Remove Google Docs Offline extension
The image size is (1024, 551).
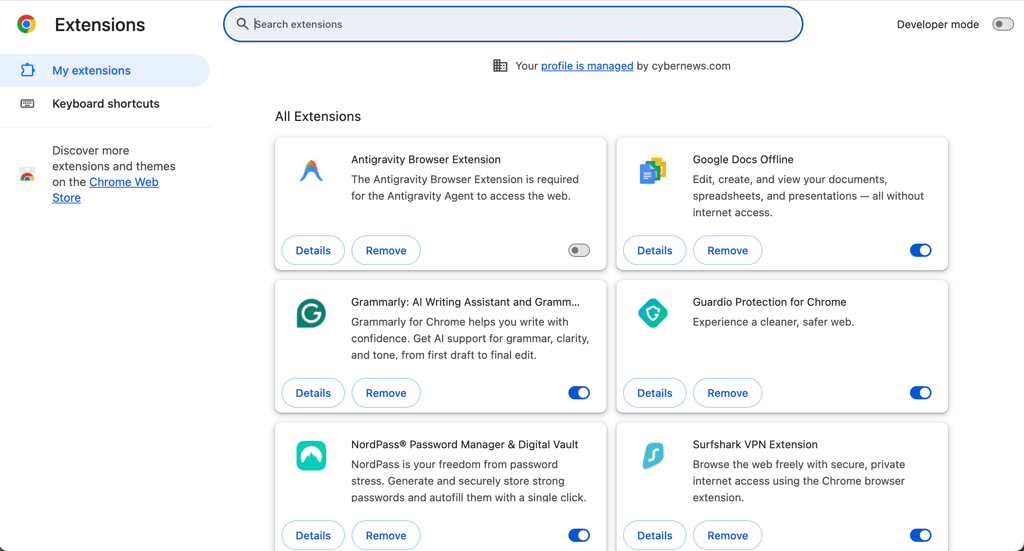(x=728, y=250)
